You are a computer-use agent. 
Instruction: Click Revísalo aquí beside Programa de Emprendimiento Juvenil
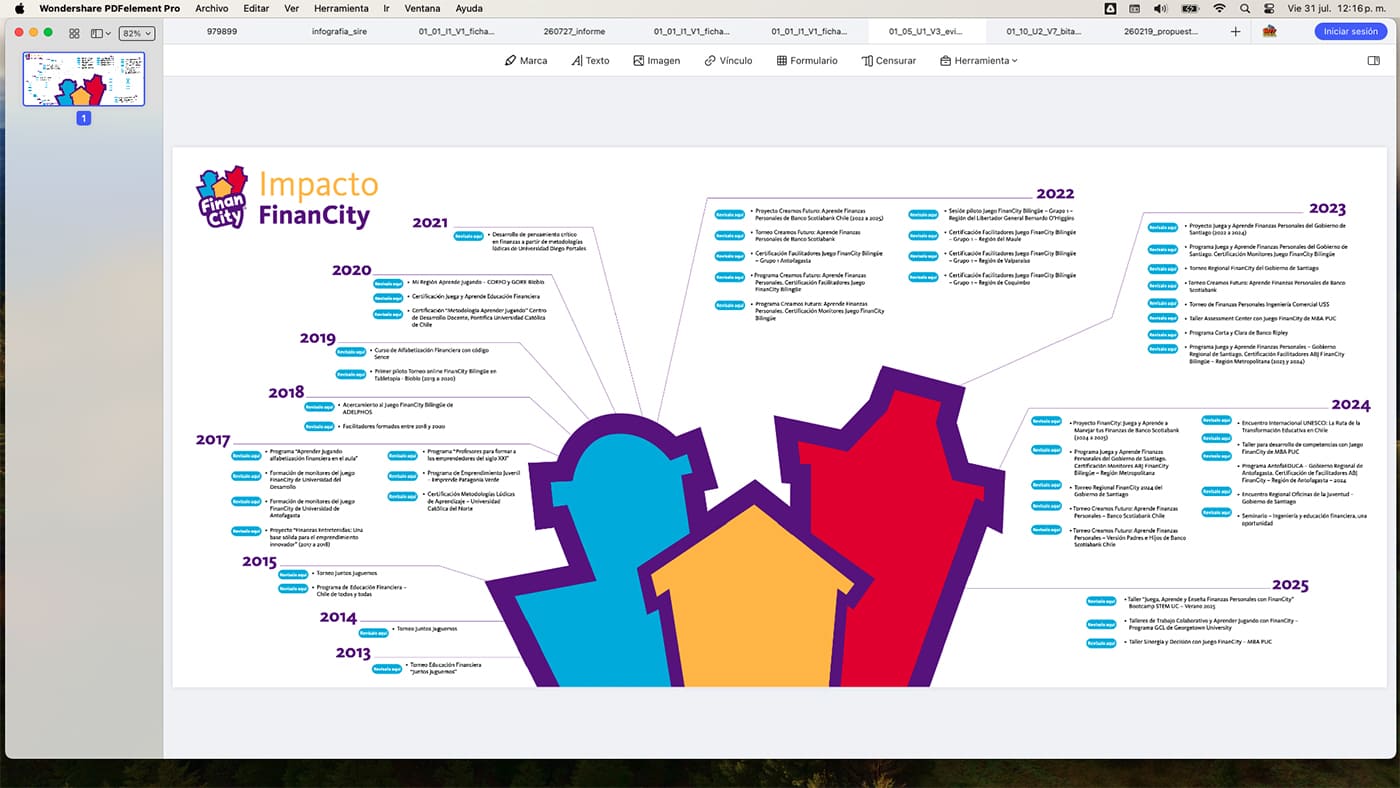tap(403, 476)
